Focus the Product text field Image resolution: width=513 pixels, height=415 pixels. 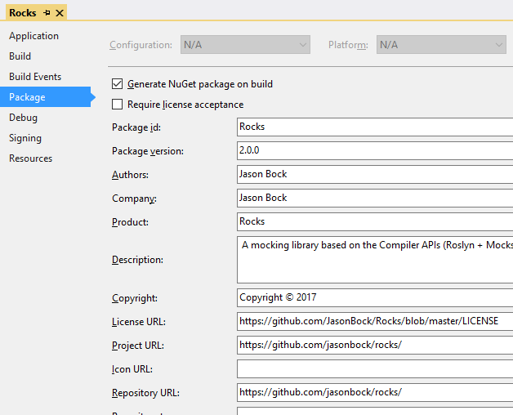click(x=375, y=221)
